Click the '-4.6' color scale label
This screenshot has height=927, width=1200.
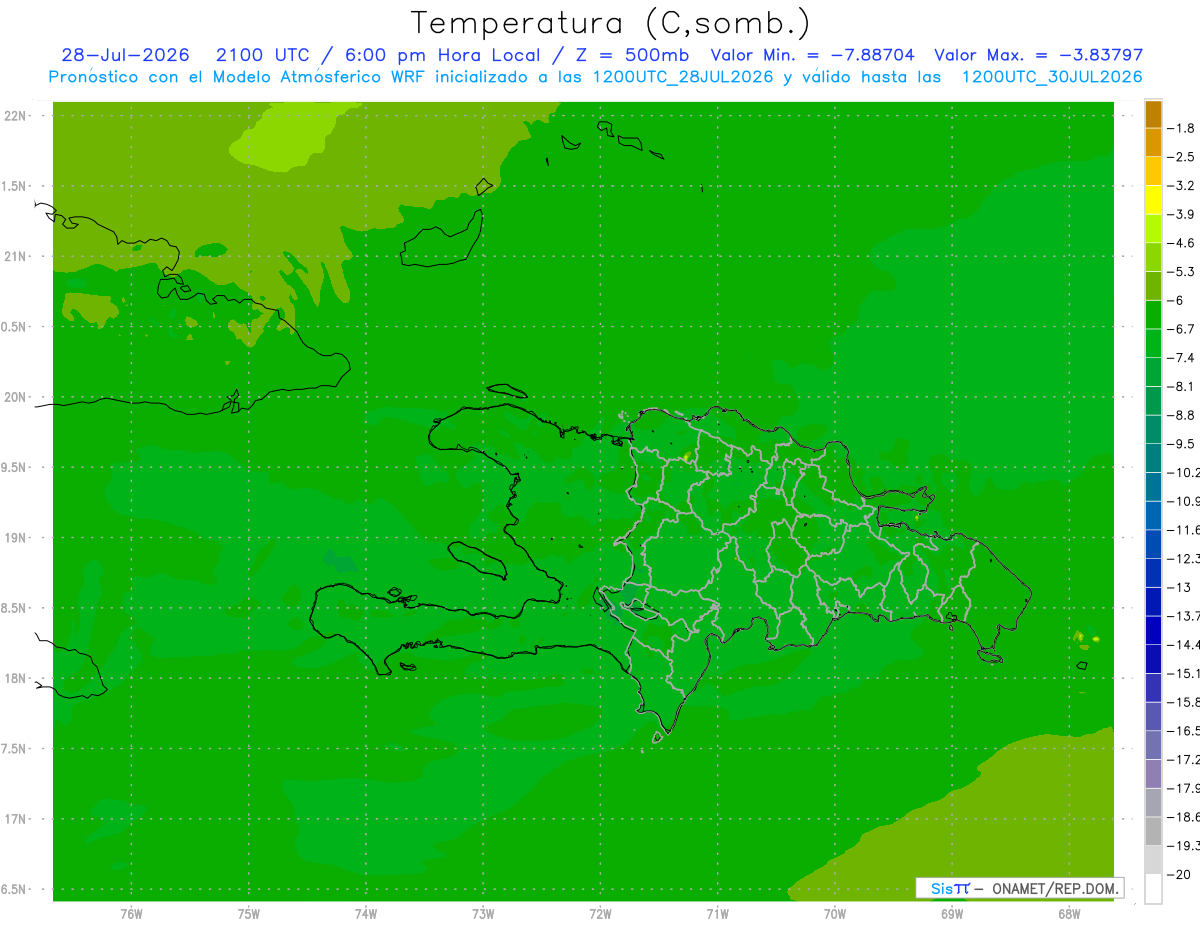click(x=1183, y=243)
